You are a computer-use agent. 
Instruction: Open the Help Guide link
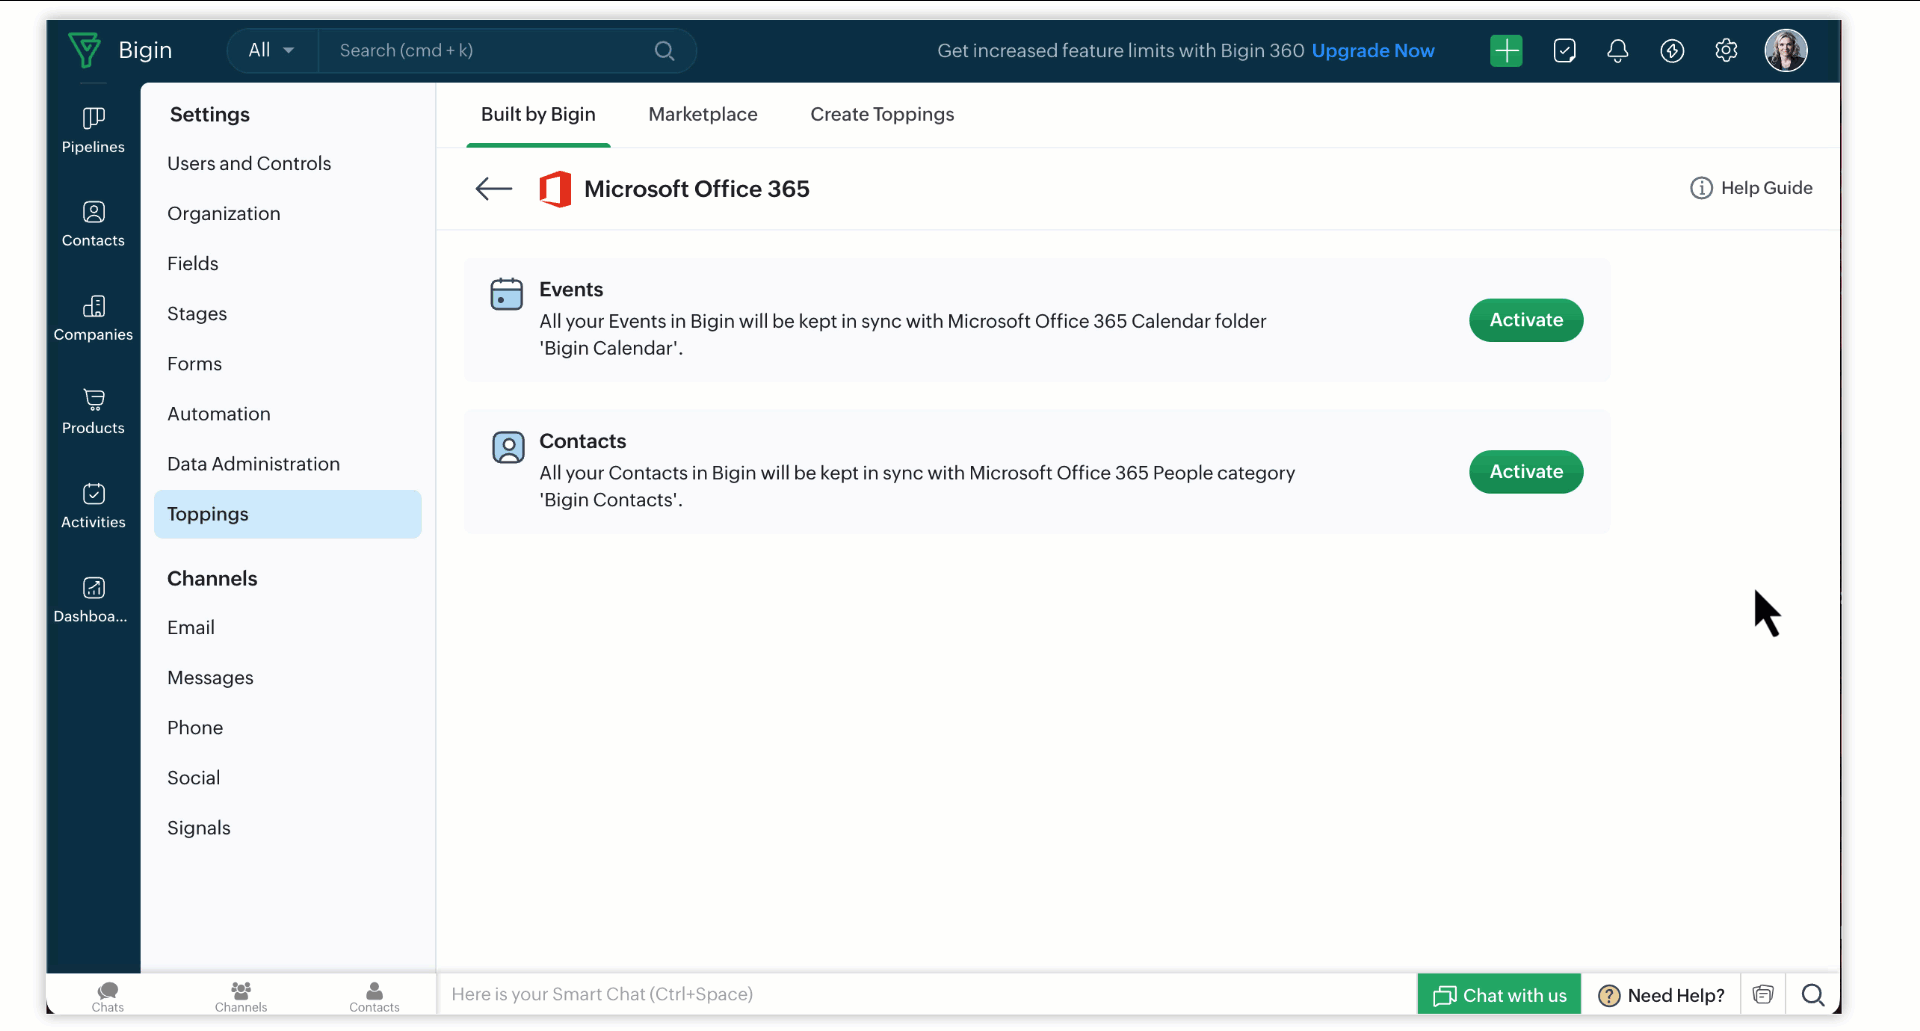click(1751, 188)
